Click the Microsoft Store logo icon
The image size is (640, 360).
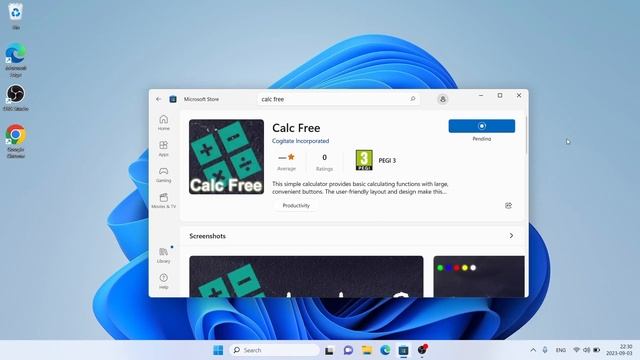pos(173,99)
